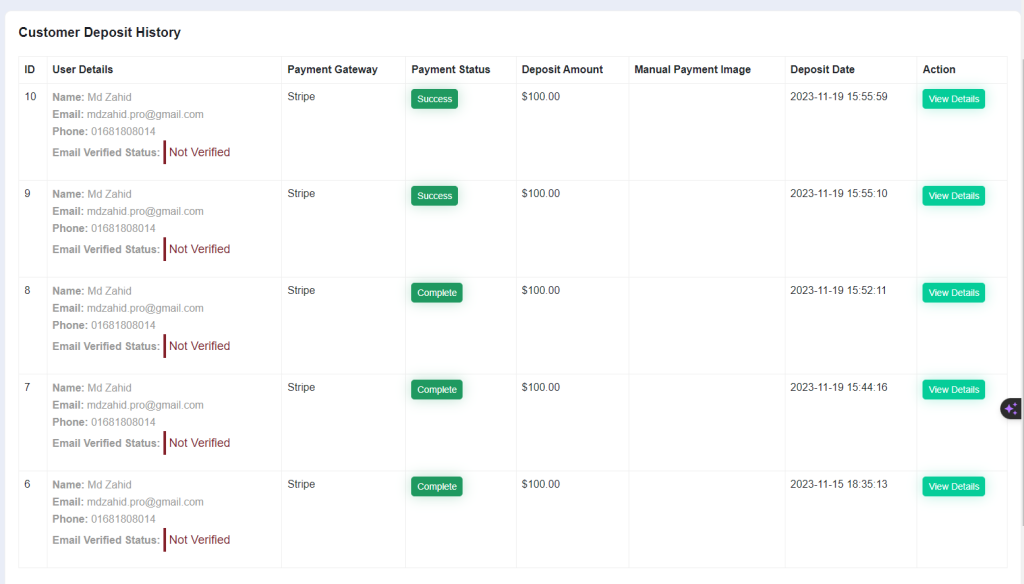Click the Complete badge for deposit 6
Image resolution: width=1024 pixels, height=584 pixels.
[436, 487]
